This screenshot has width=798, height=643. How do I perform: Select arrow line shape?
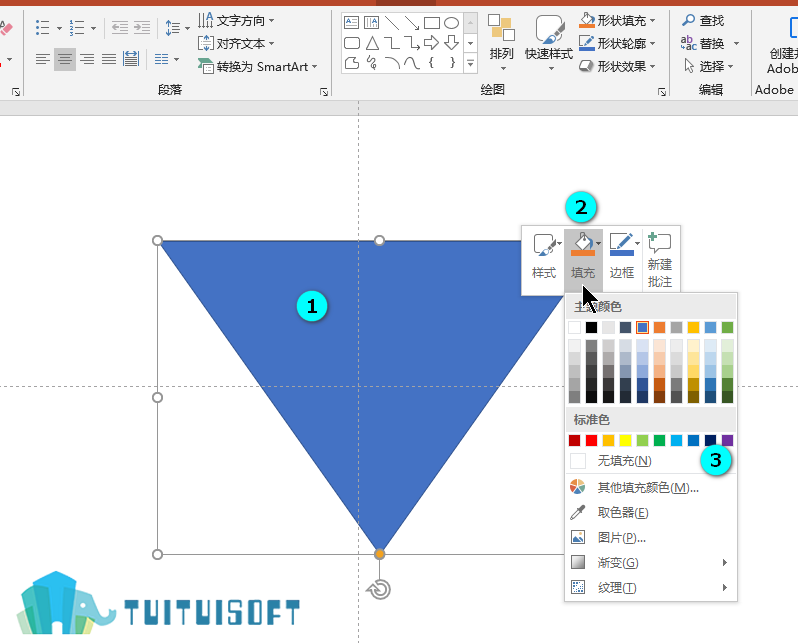[412, 22]
